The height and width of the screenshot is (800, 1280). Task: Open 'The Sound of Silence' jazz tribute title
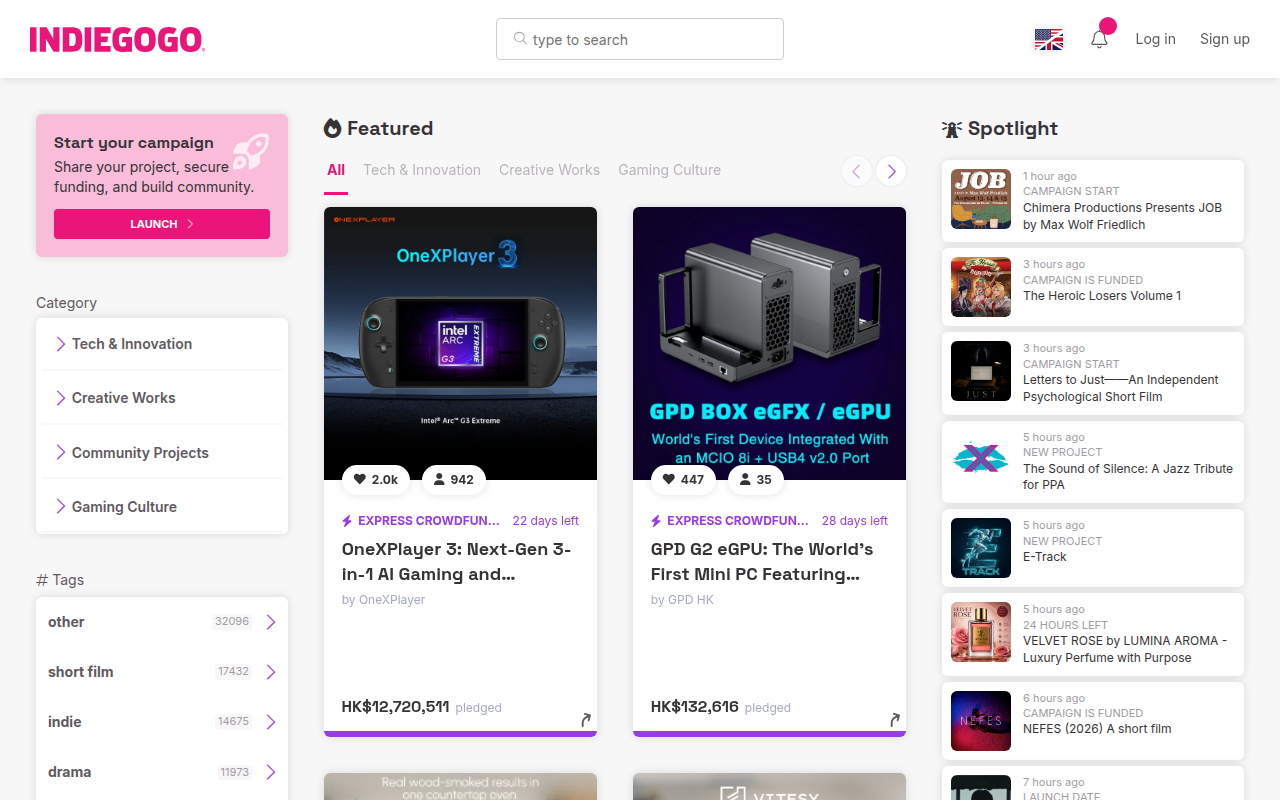point(1128,477)
